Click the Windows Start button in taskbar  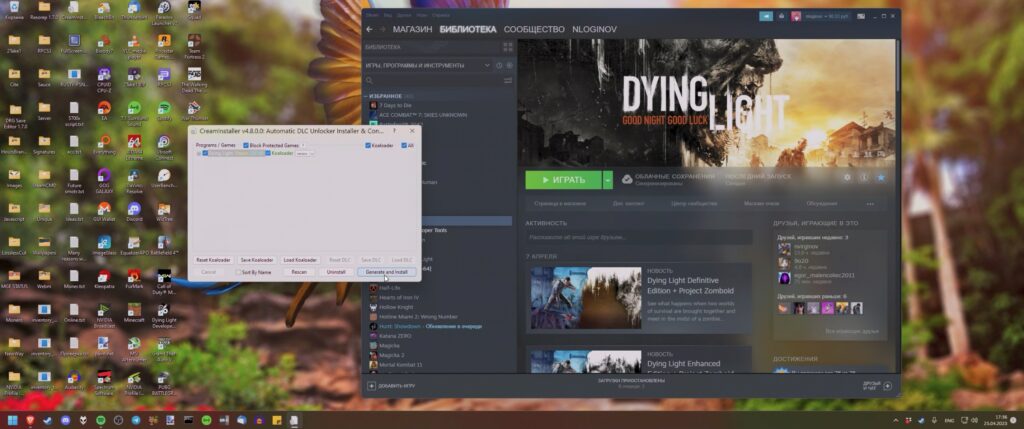pos(12,420)
